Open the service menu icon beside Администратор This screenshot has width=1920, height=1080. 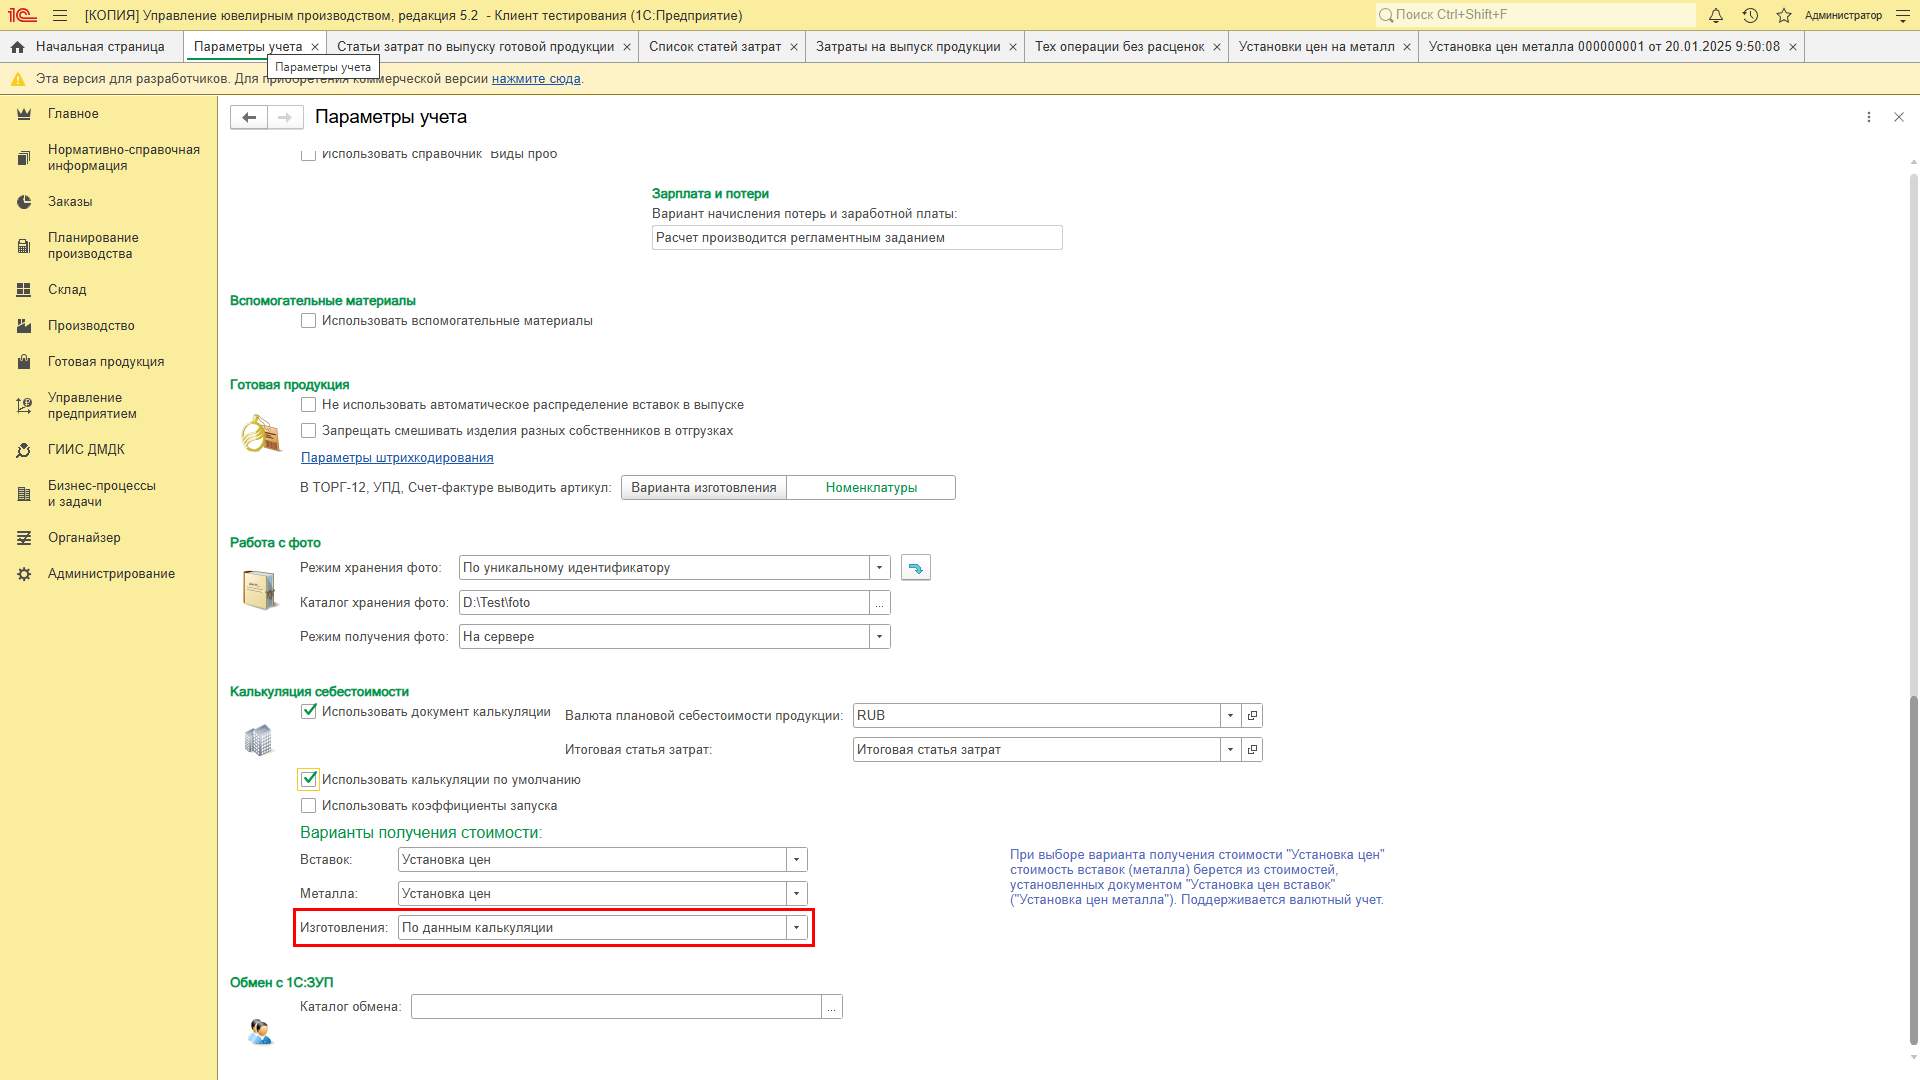[1903, 15]
